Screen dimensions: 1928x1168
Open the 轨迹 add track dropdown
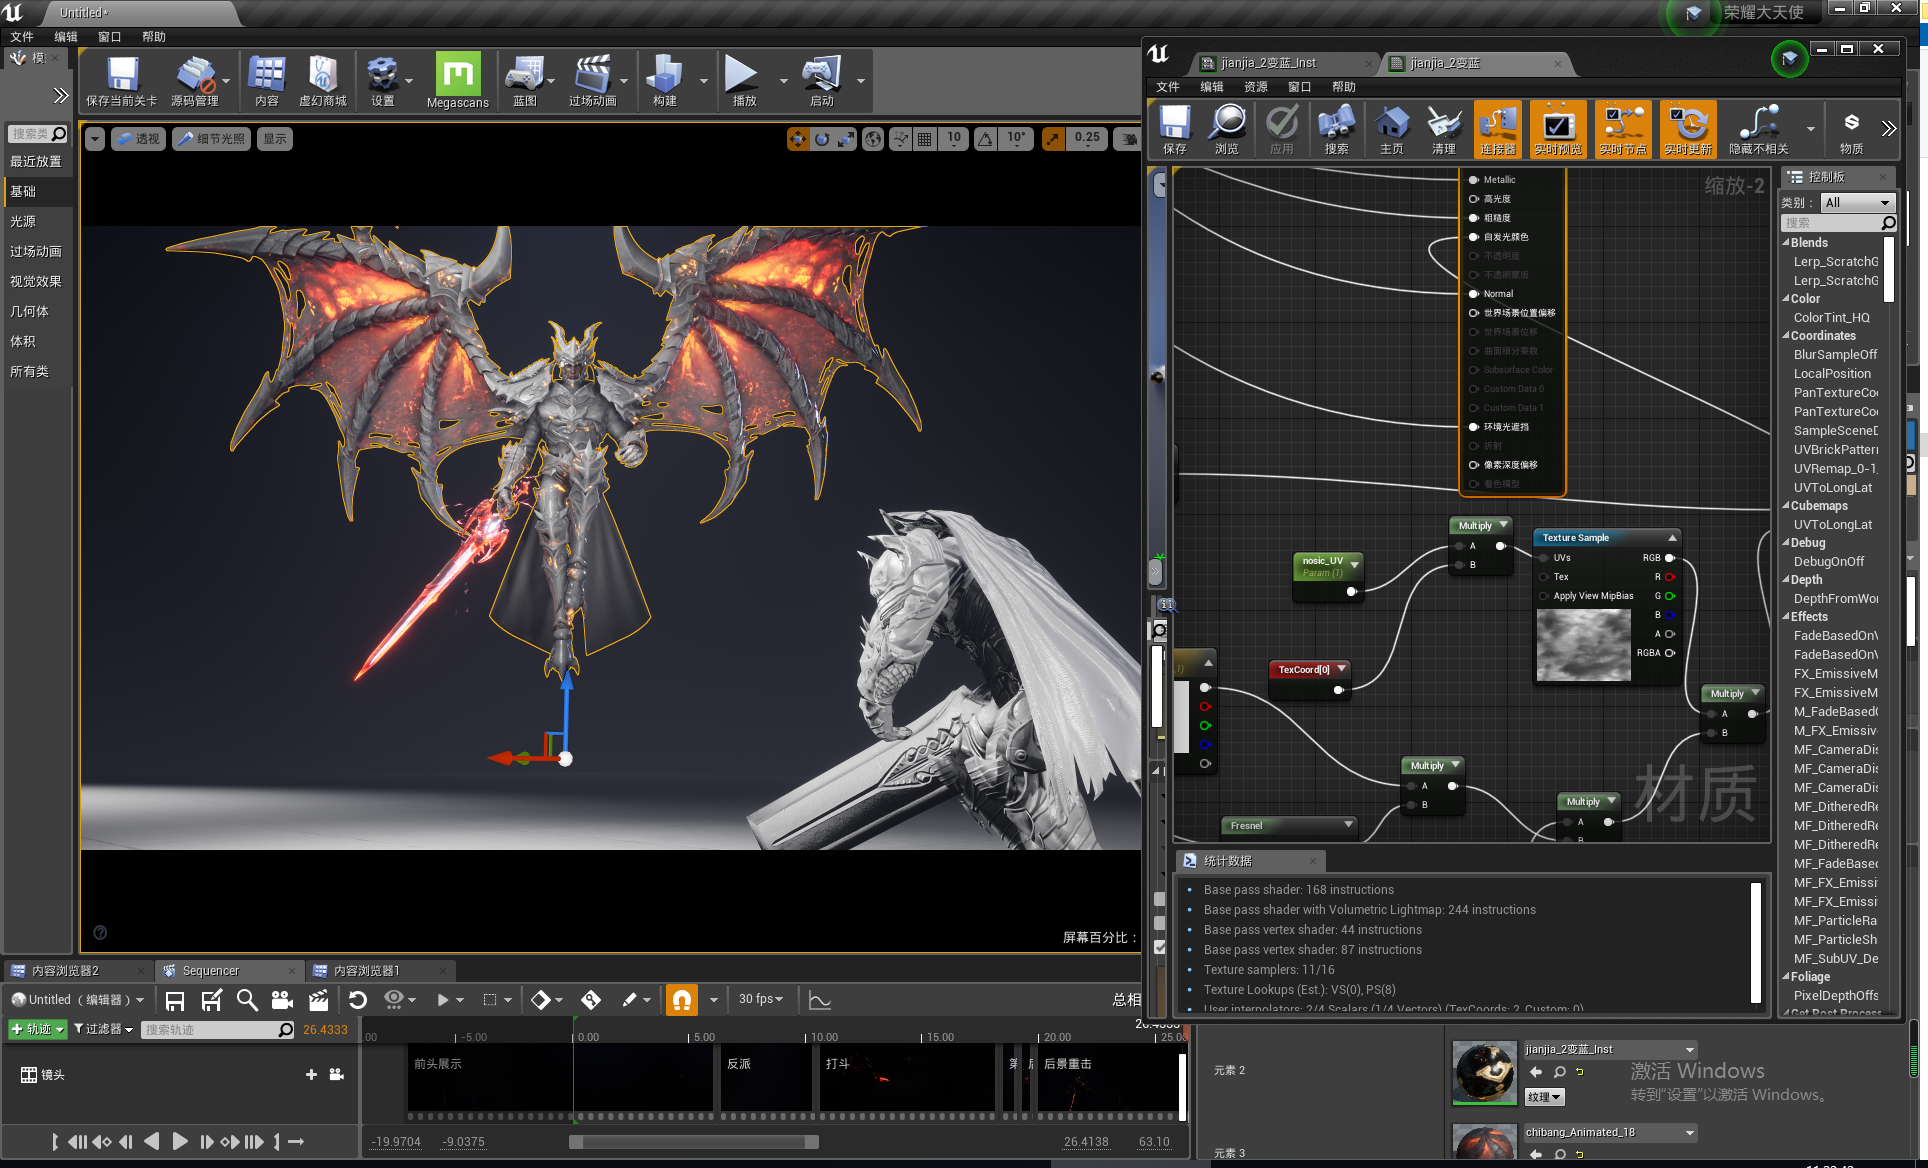click(37, 1029)
